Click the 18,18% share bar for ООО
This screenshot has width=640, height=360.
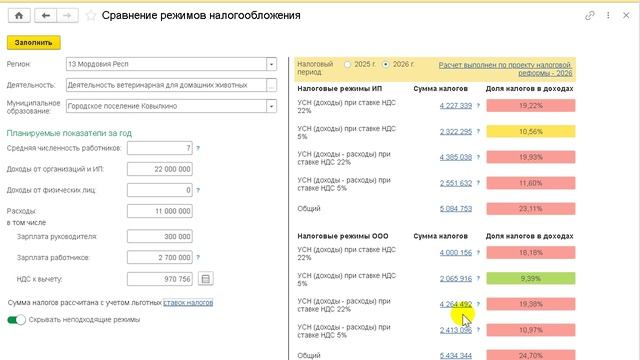click(531, 253)
